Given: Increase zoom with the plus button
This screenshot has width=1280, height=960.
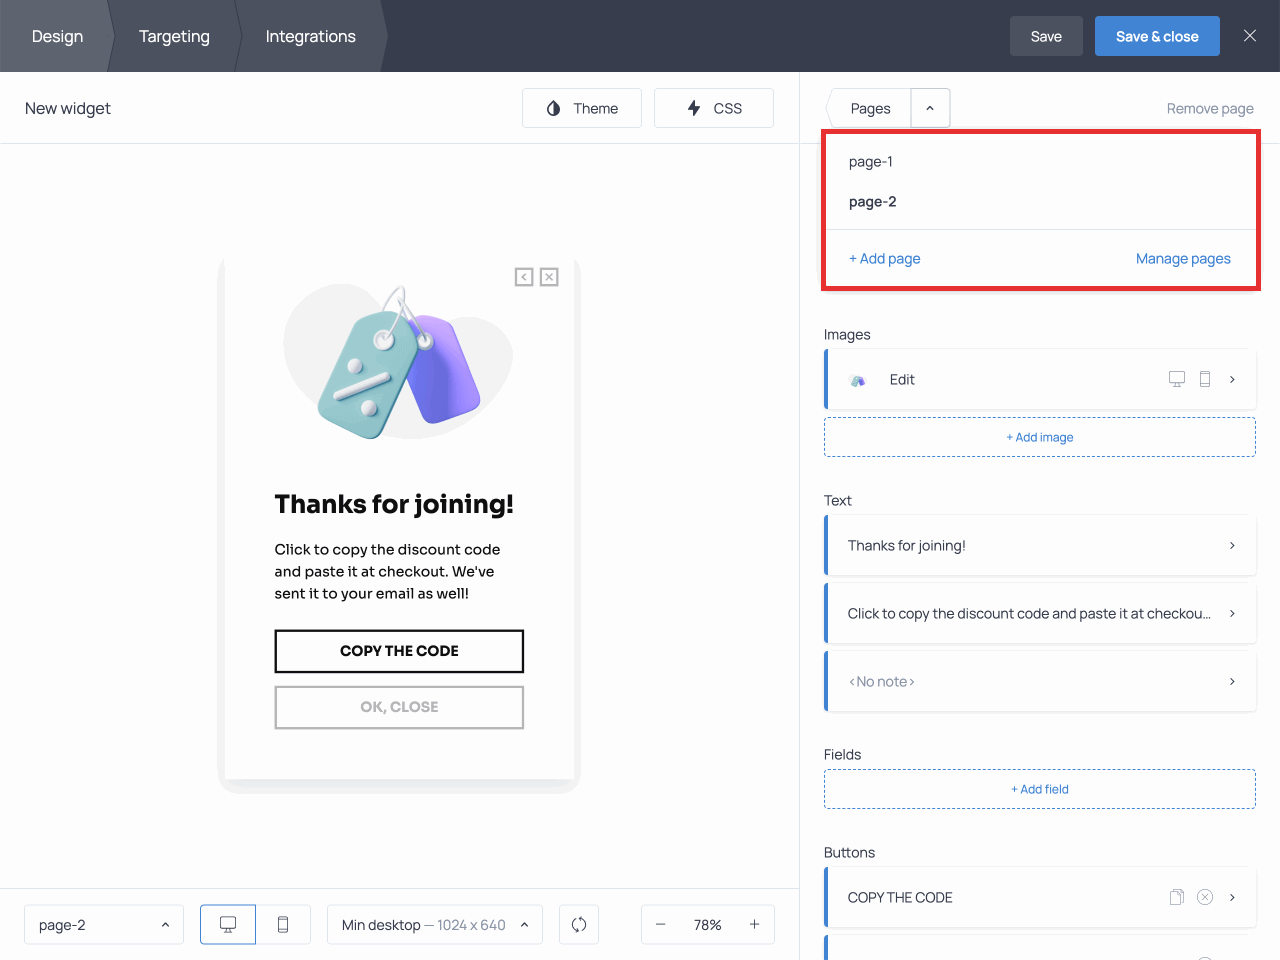Looking at the screenshot, I should pyautogui.click(x=755, y=925).
